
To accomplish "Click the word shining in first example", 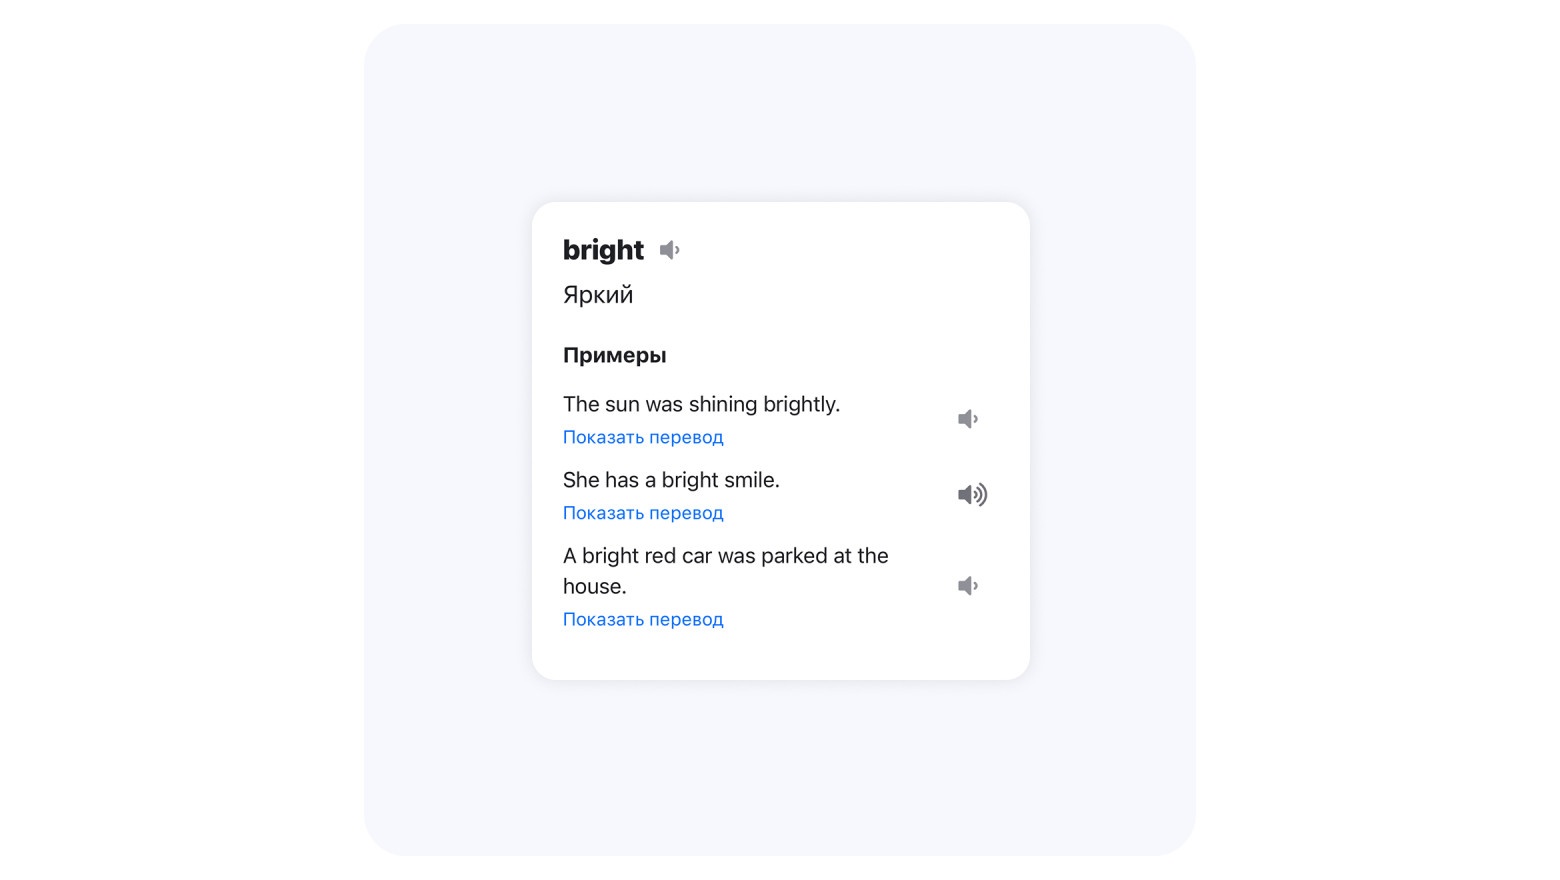I will [723, 404].
